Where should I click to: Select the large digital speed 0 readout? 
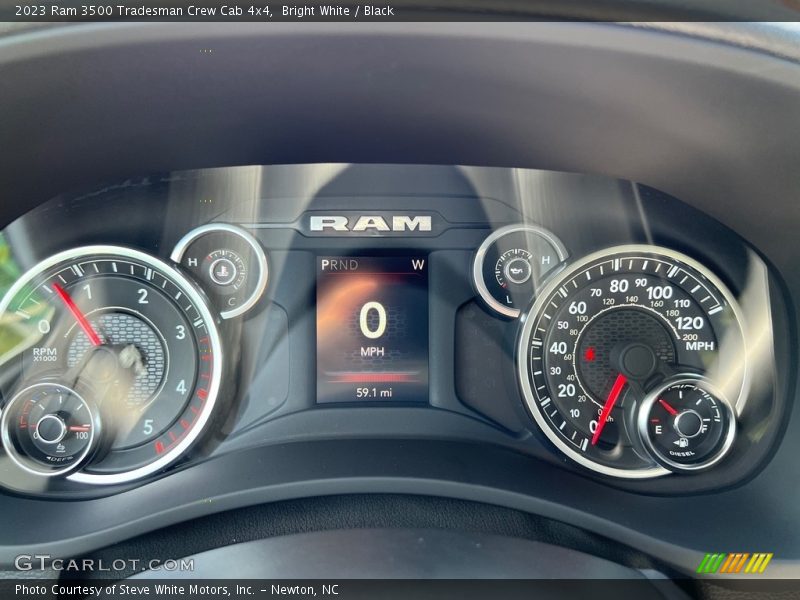(372, 320)
